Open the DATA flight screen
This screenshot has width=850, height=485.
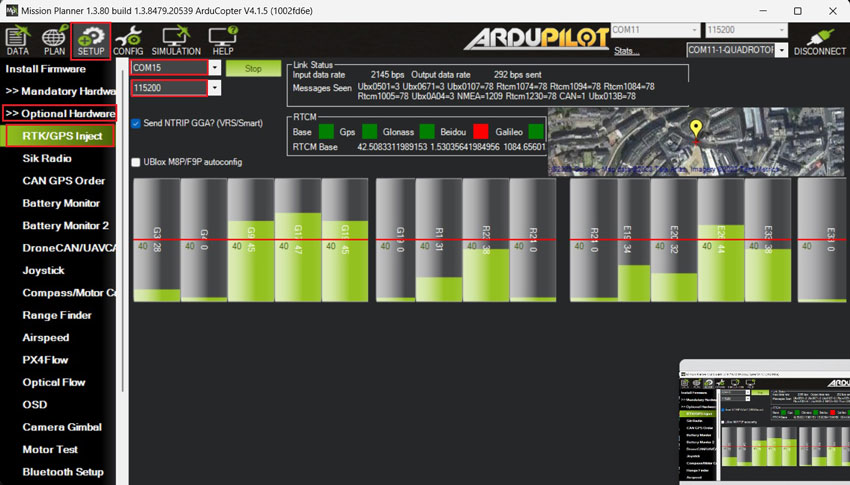tap(17, 41)
